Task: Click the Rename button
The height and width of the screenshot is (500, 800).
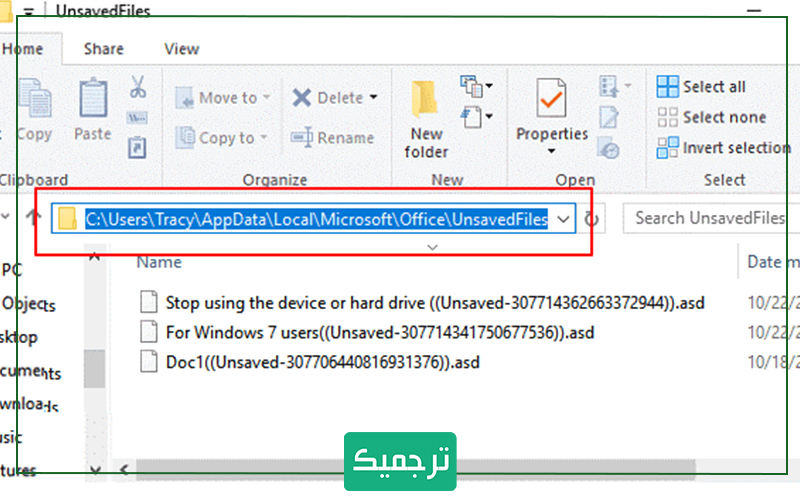Action: tap(333, 137)
